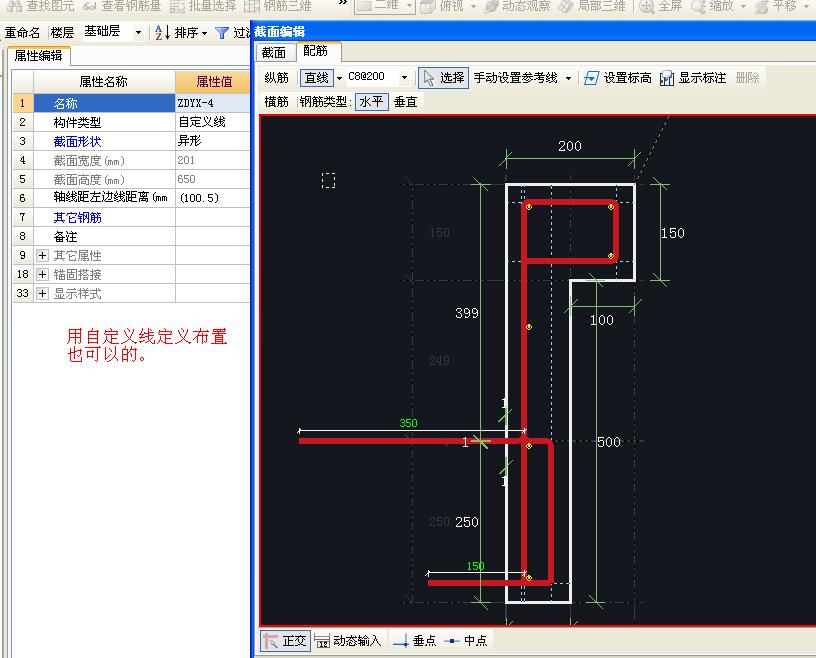Click the name value ZDYX-4 field

tap(213, 103)
